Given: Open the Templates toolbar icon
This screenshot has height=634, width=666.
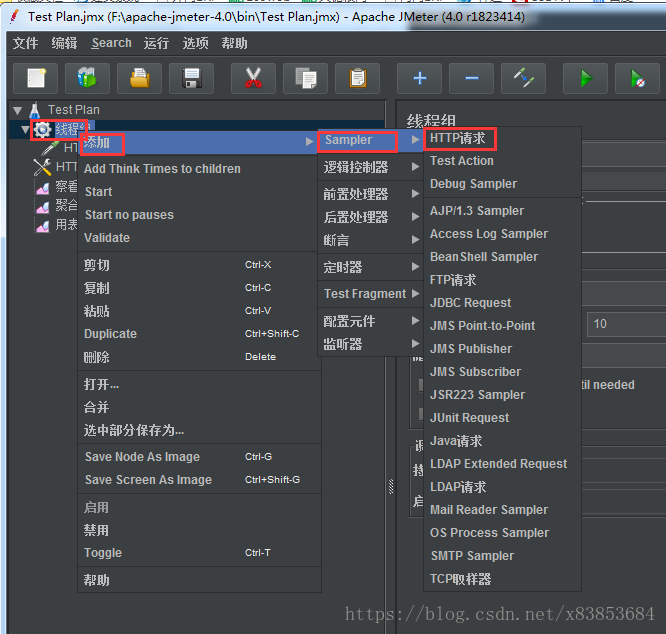Looking at the screenshot, I should pos(87,78).
